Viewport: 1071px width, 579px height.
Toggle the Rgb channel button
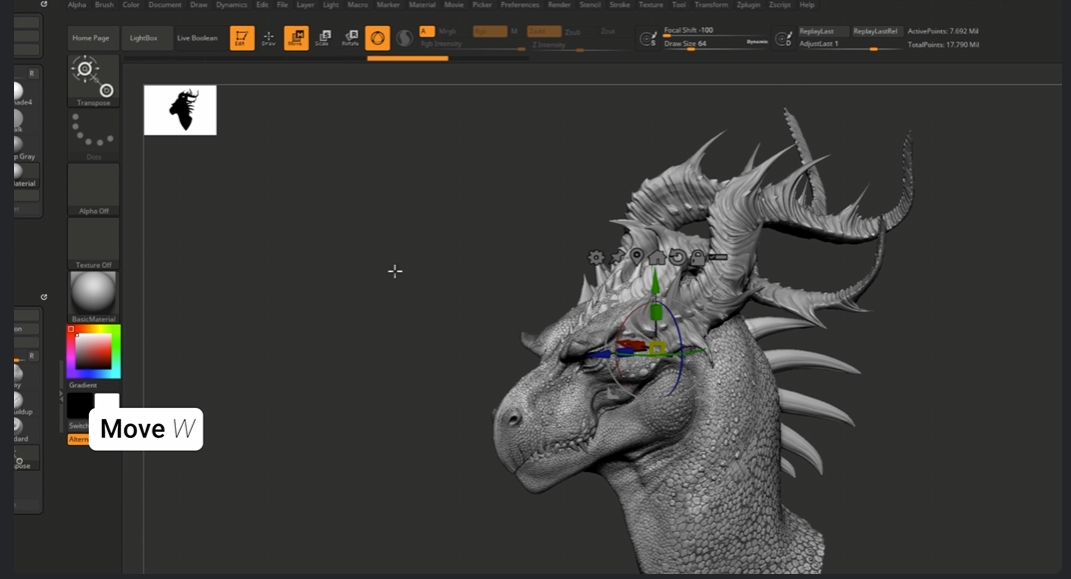pos(490,31)
